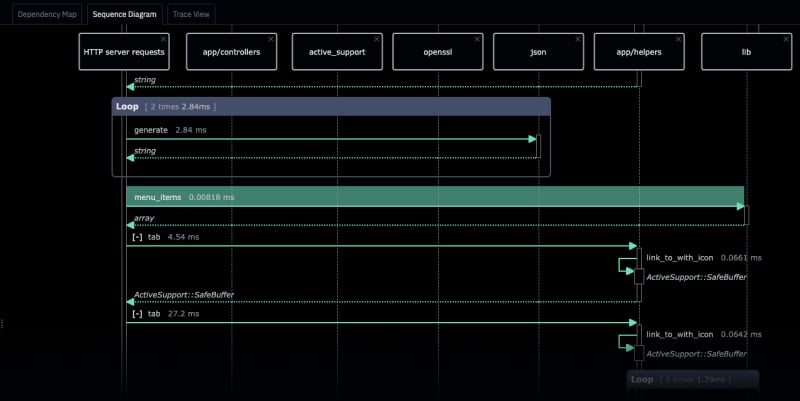Image resolution: width=800 pixels, height=401 pixels.
Task: Open the Dependency Map tab
Action: (47, 14)
